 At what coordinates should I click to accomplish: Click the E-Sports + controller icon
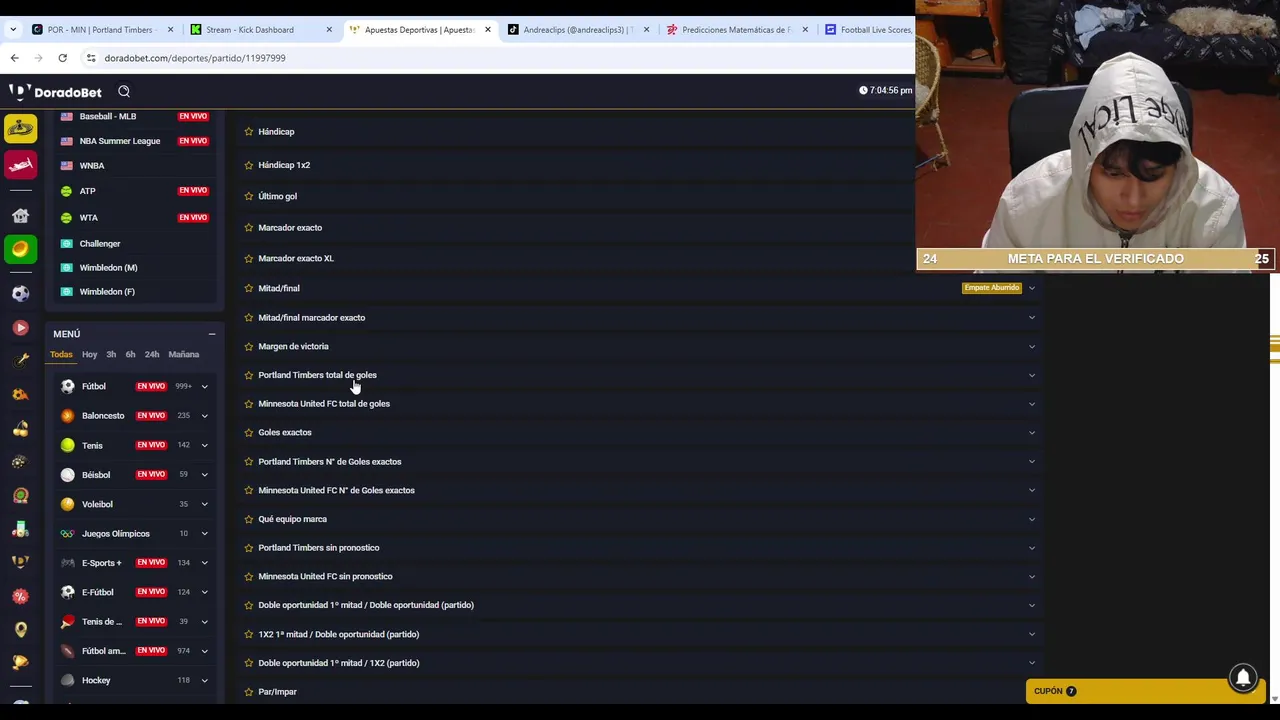(x=67, y=563)
